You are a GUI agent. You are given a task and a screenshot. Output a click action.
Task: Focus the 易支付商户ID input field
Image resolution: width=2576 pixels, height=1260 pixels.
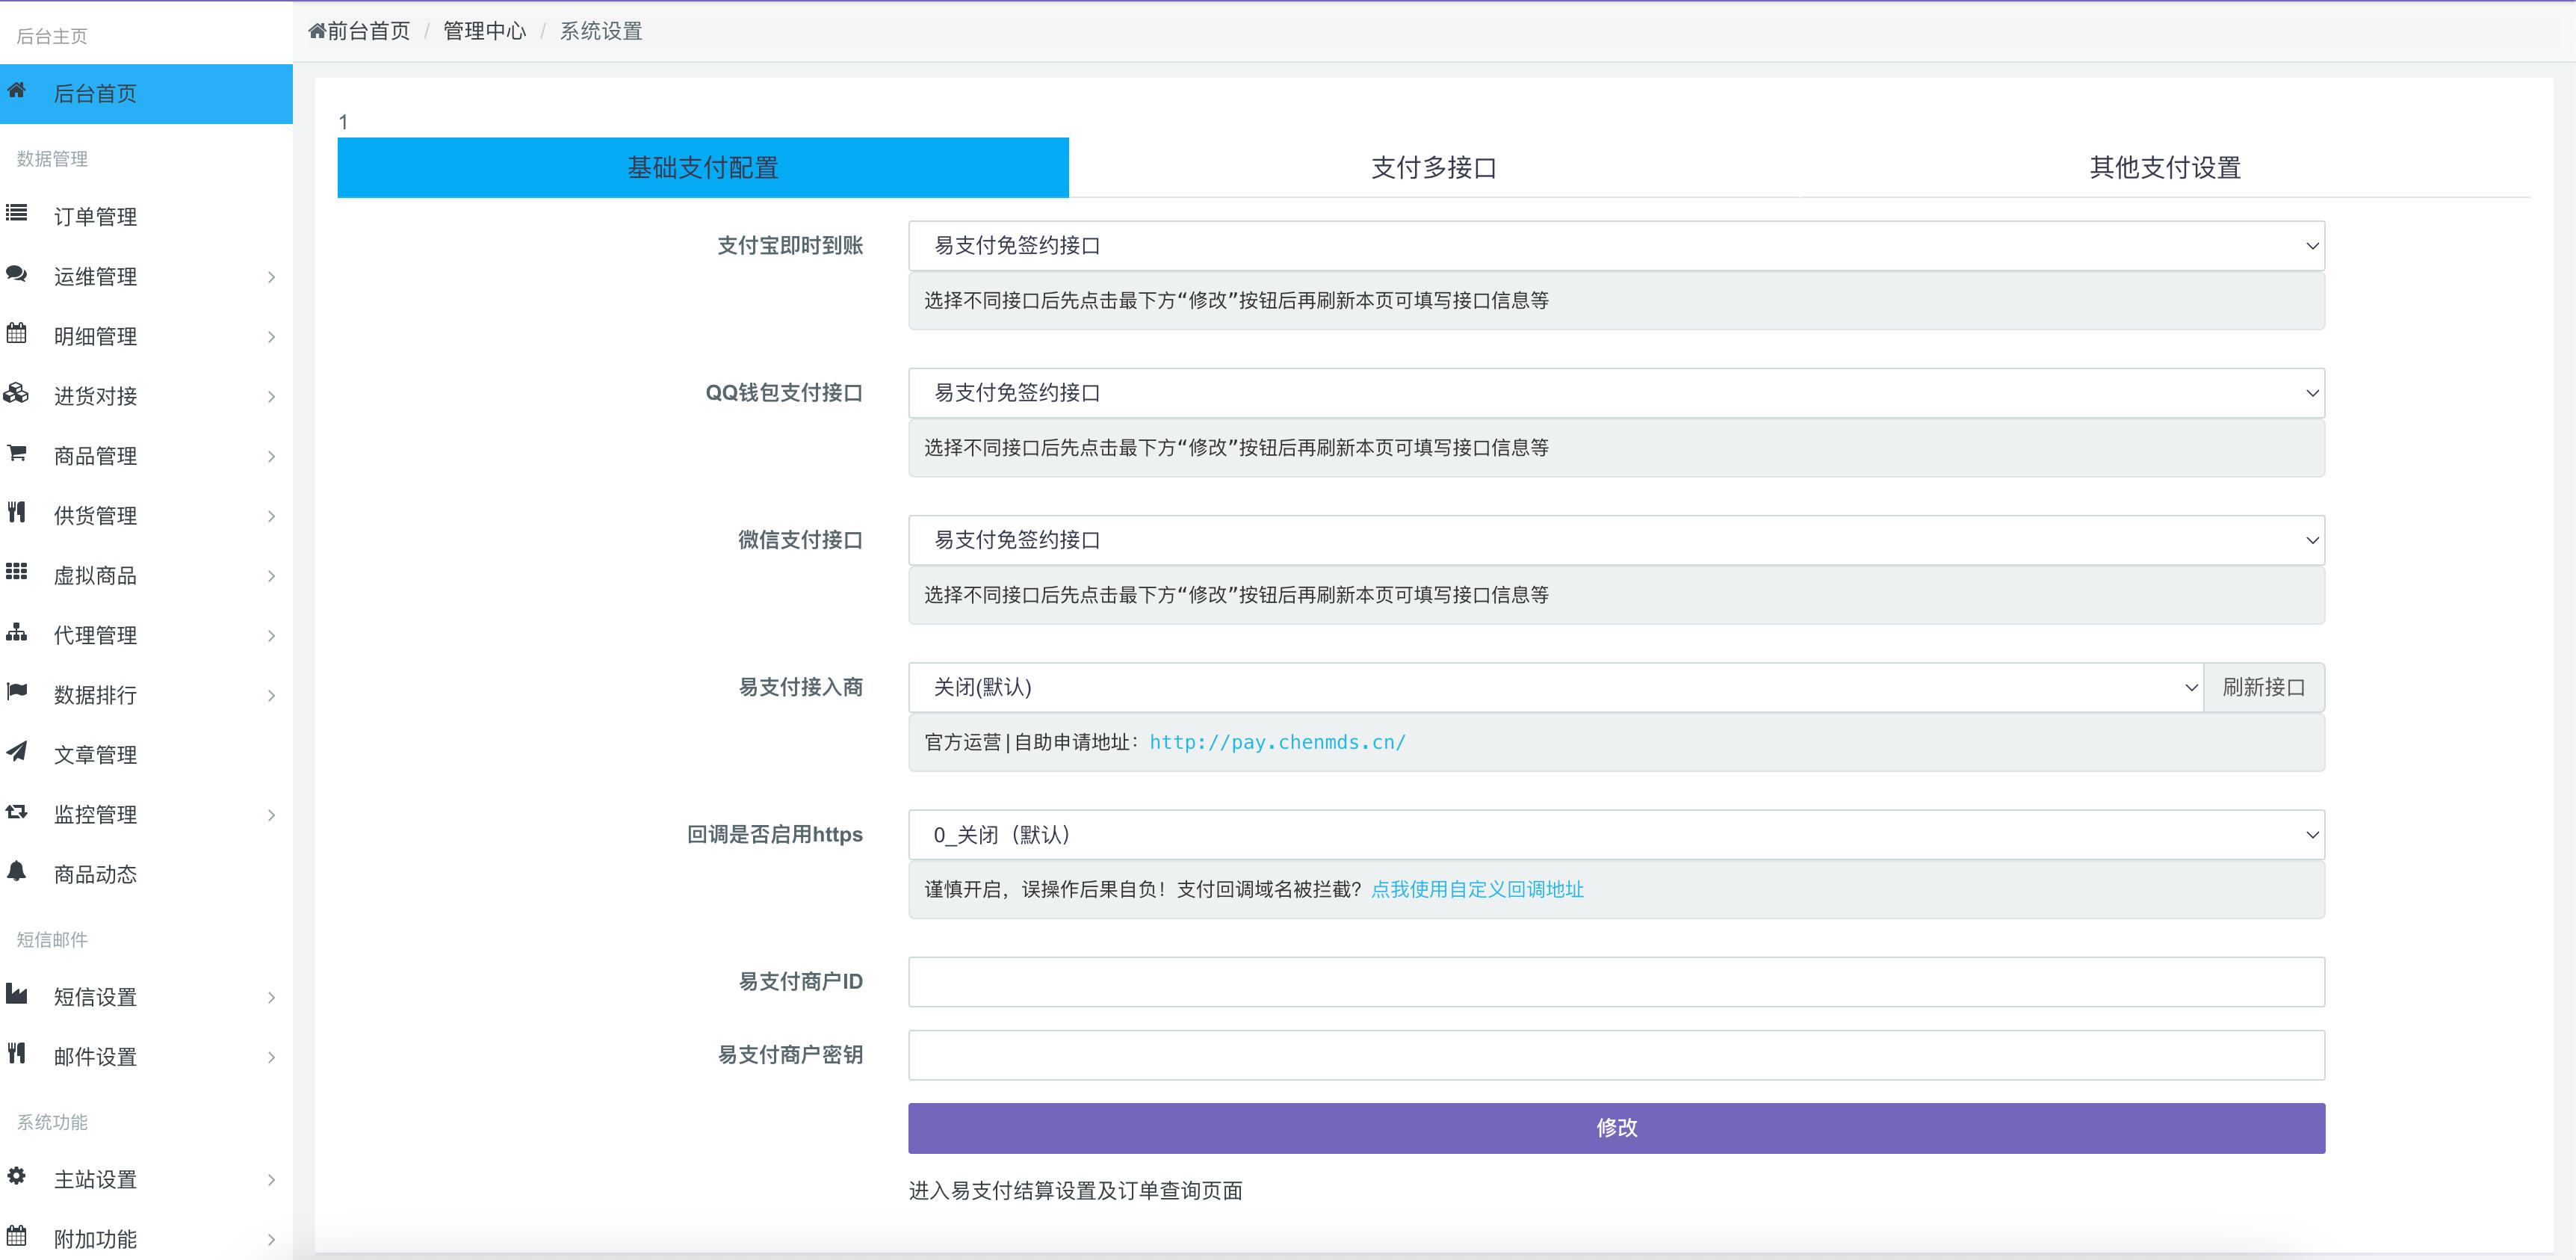click(1616, 981)
